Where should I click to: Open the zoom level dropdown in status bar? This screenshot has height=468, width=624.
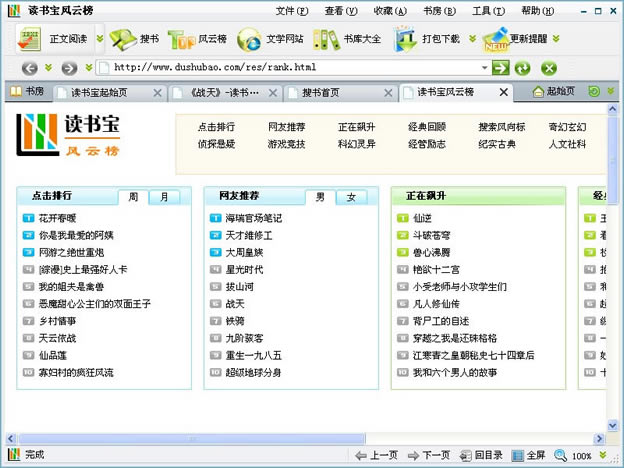click(x=603, y=455)
